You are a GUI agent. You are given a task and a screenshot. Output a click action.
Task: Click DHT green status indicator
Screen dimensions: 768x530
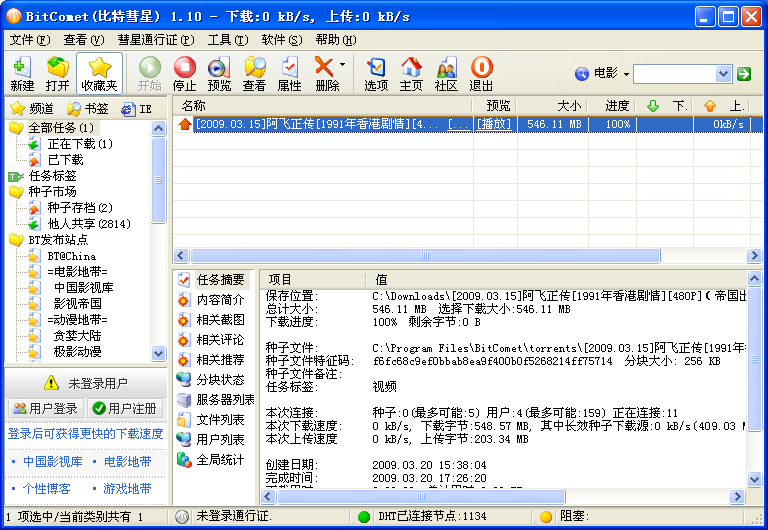tap(363, 517)
